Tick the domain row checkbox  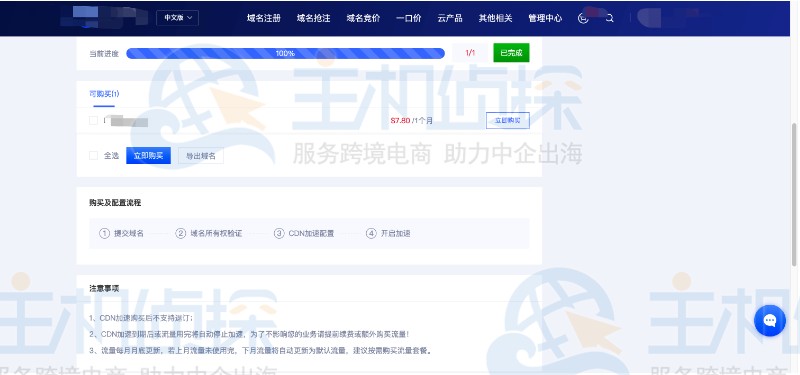pos(93,120)
